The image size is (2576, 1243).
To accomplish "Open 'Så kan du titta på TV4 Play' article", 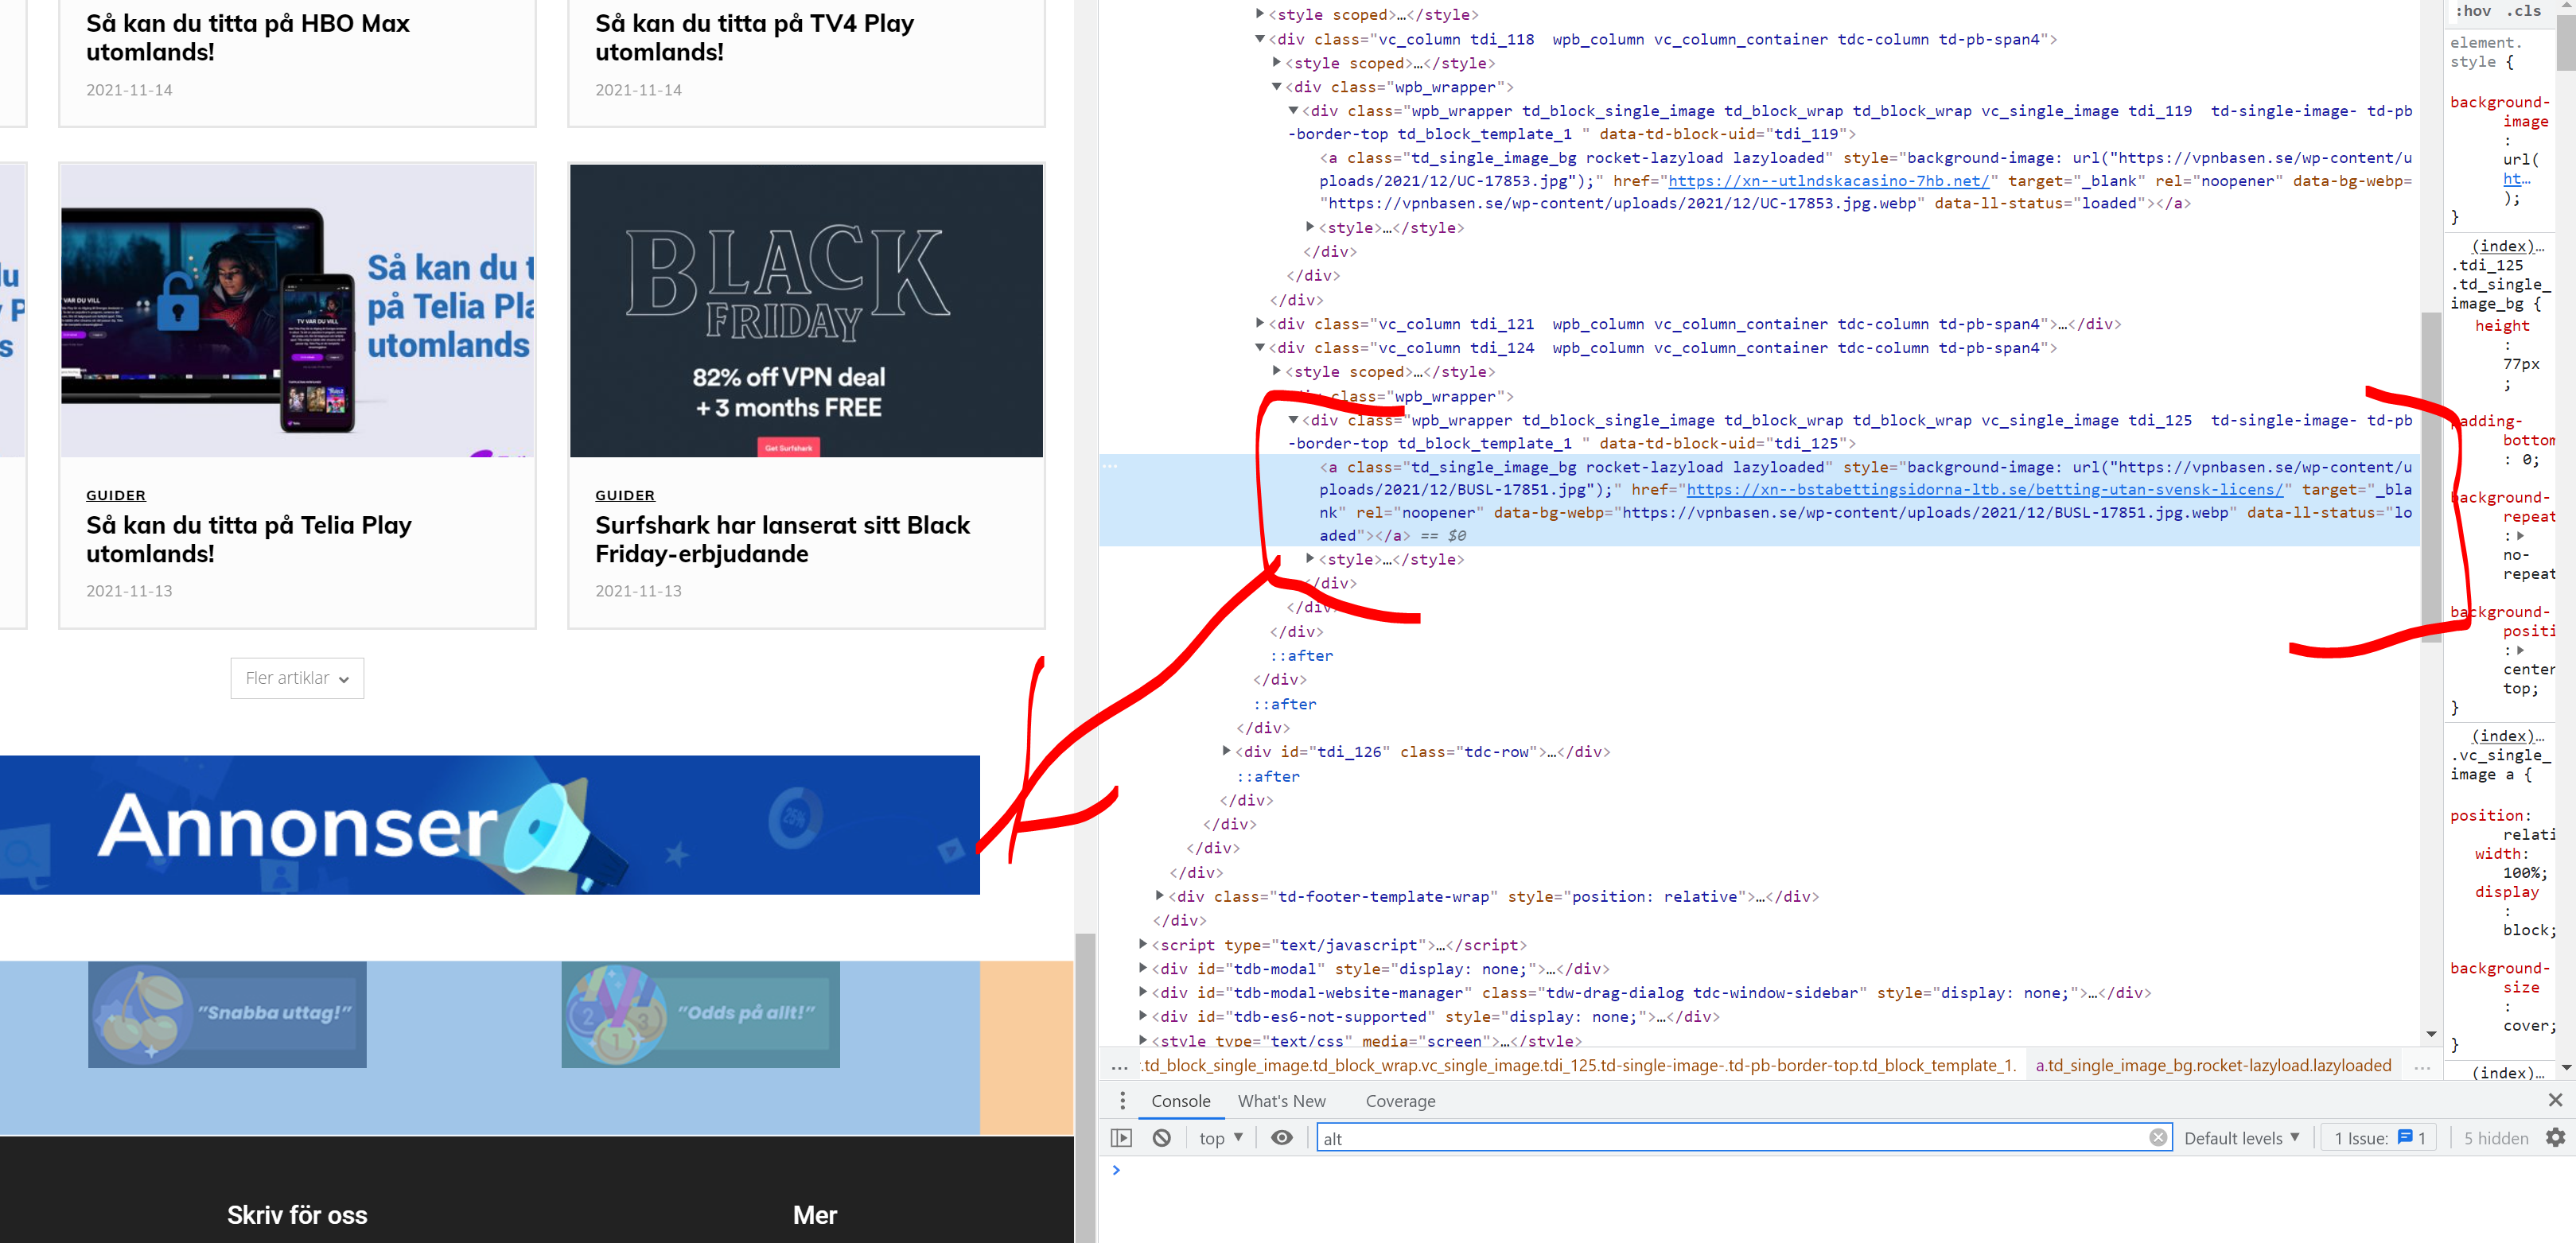I will [x=755, y=37].
